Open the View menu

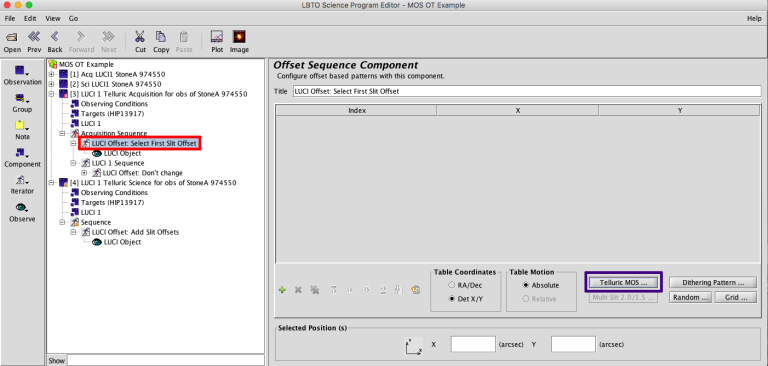click(x=53, y=19)
